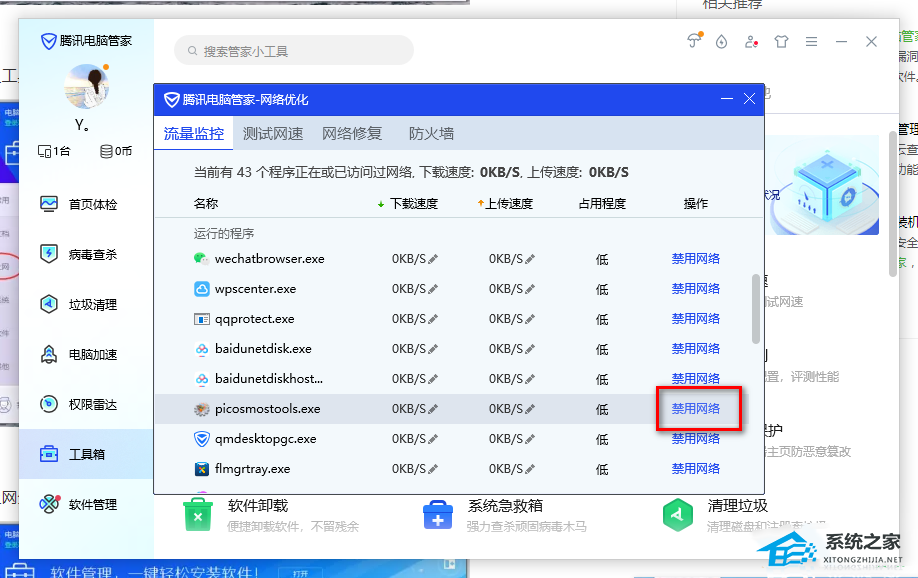This screenshot has height=578, width=918.
Task: Open the 清理垃圾 tool
Action: [744, 515]
